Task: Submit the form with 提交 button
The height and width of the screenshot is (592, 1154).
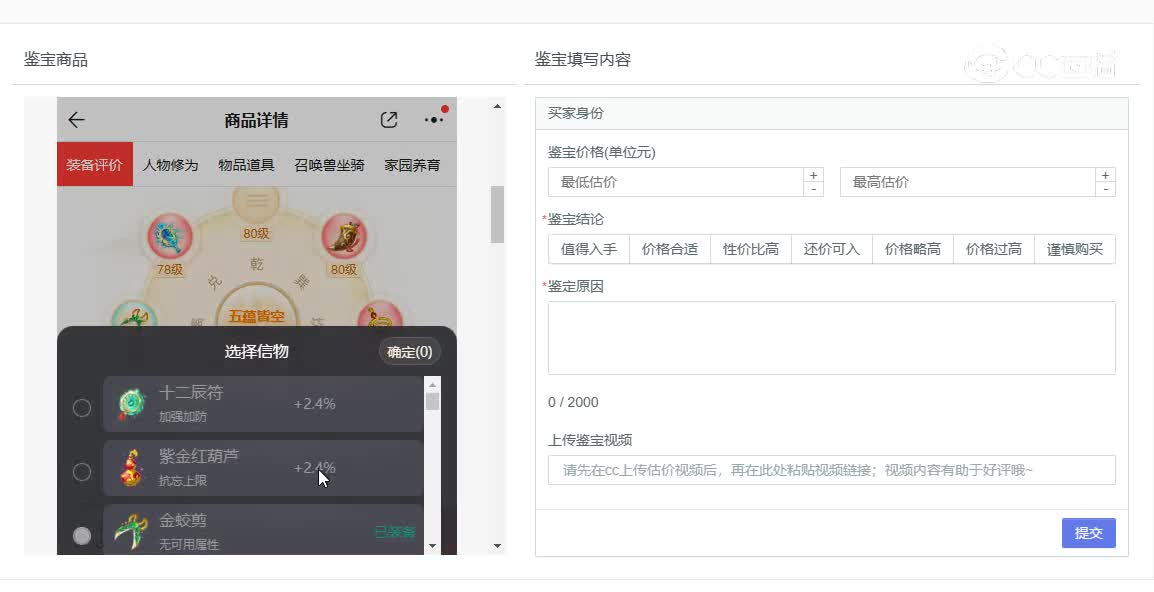Action: pyautogui.click(x=1088, y=533)
